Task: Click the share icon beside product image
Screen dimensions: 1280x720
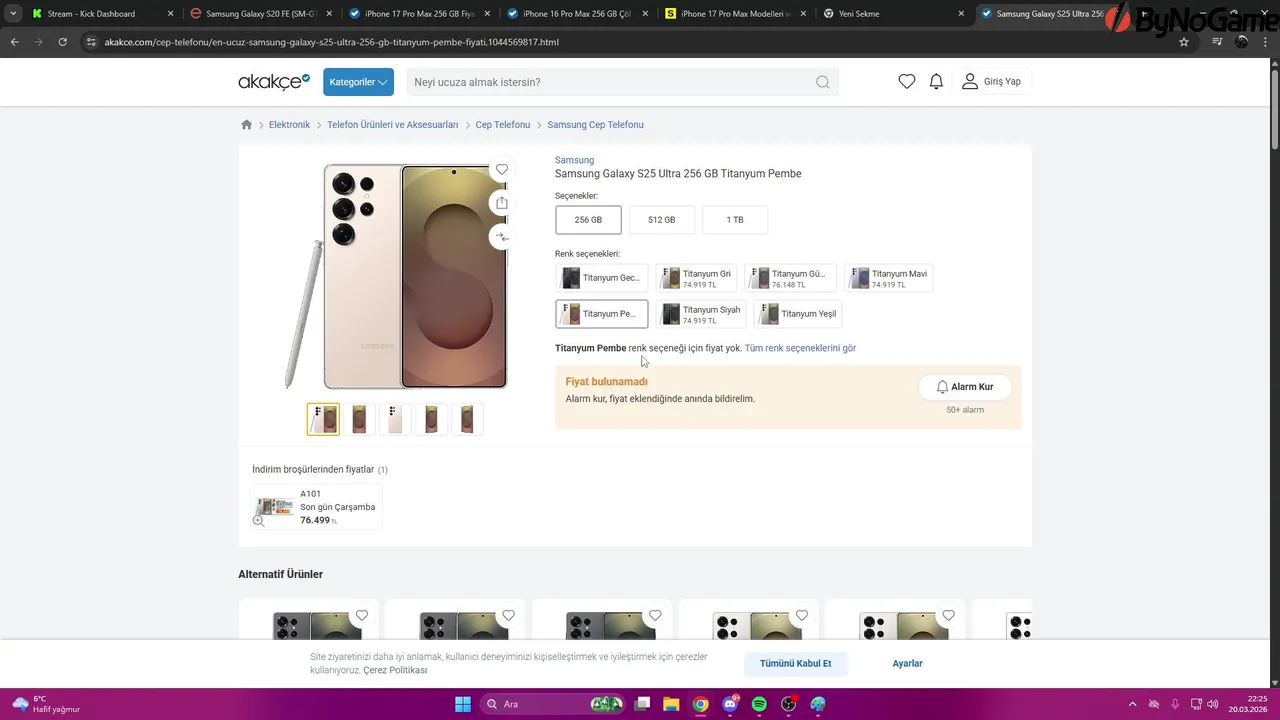Action: click(x=502, y=203)
